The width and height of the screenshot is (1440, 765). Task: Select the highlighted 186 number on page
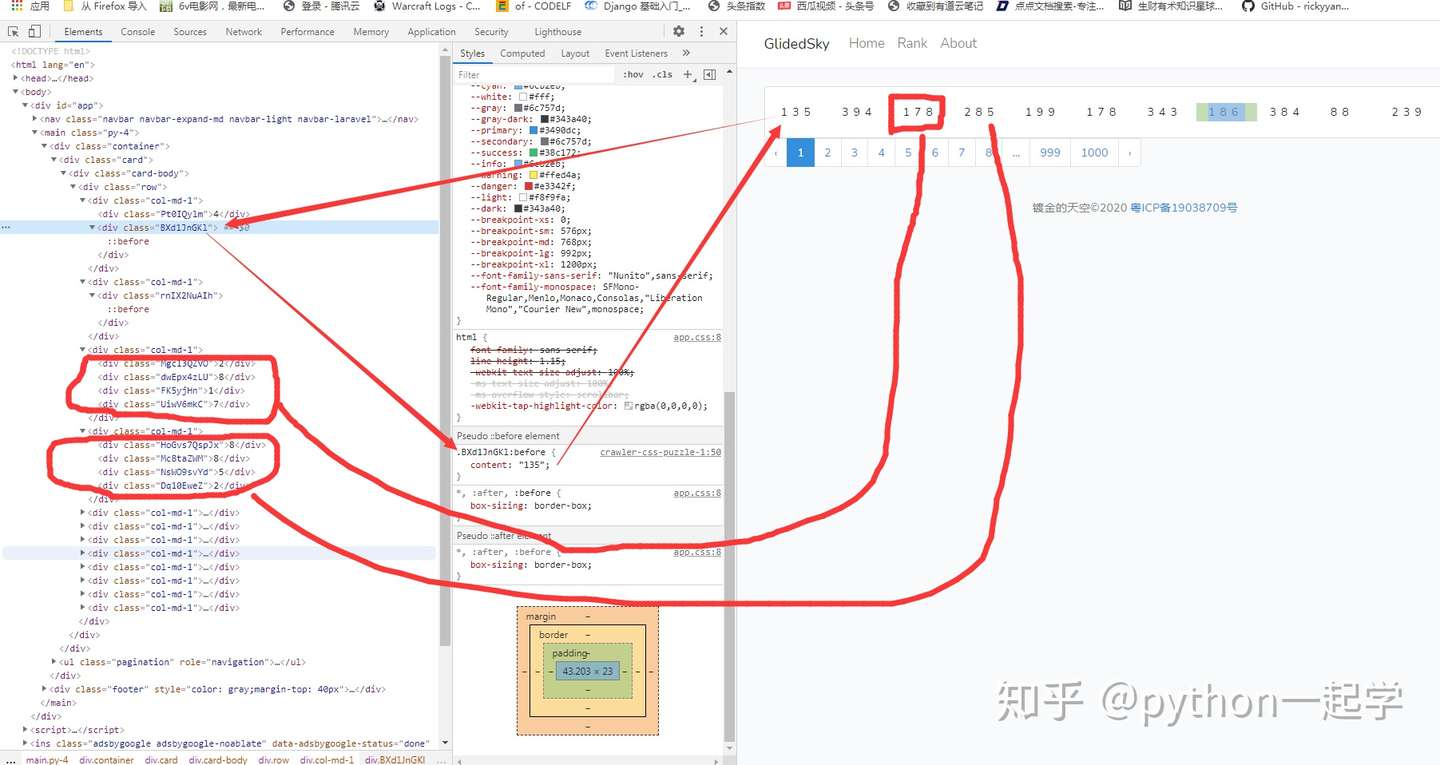coord(1225,112)
